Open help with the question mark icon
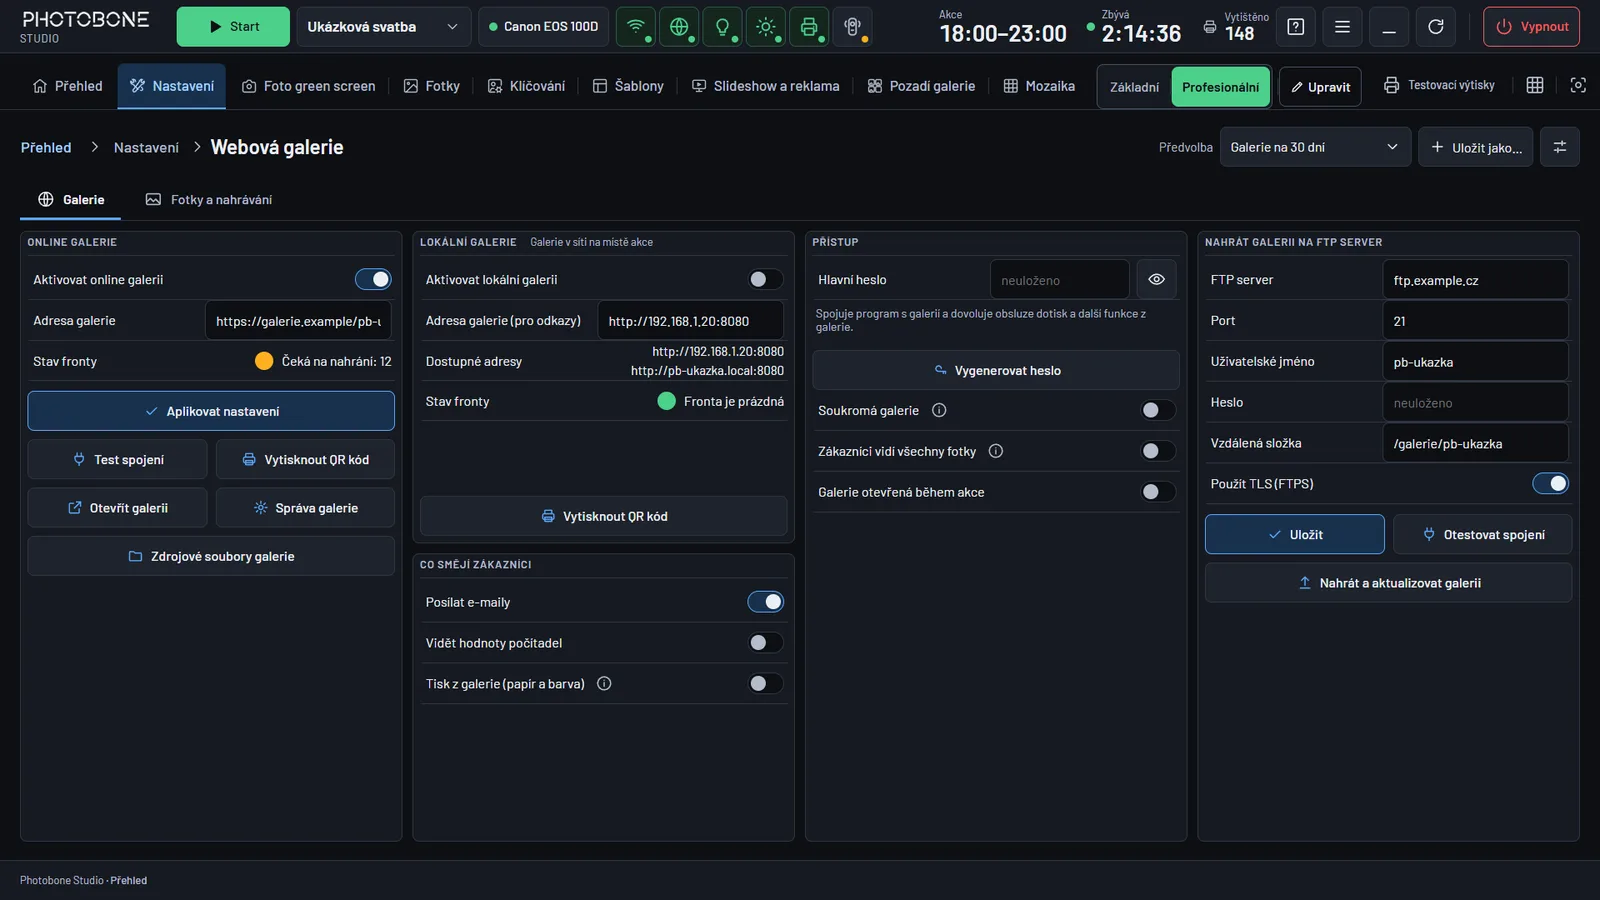The width and height of the screenshot is (1600, 900). click(1296, 27)
